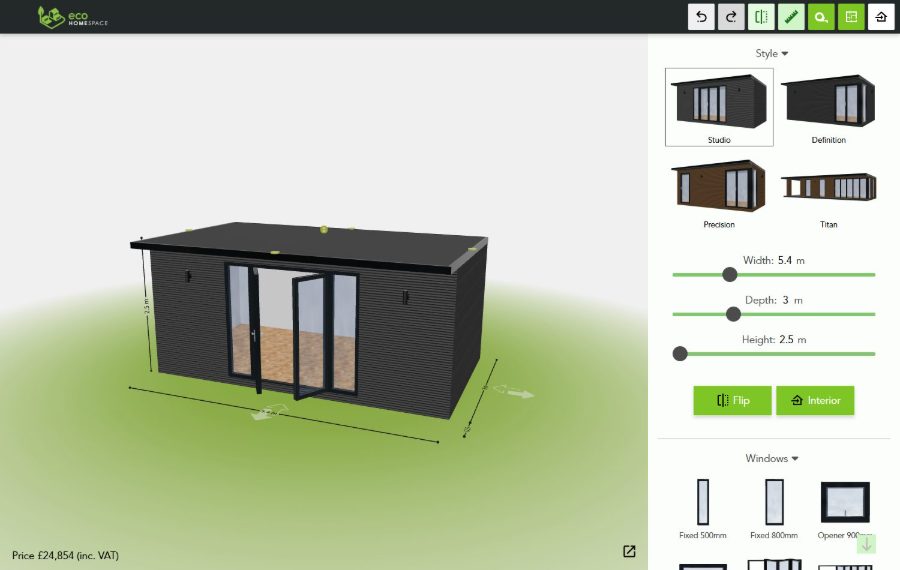
Task: Toggle the ruler dimensions tool
Action: (791, 17)
